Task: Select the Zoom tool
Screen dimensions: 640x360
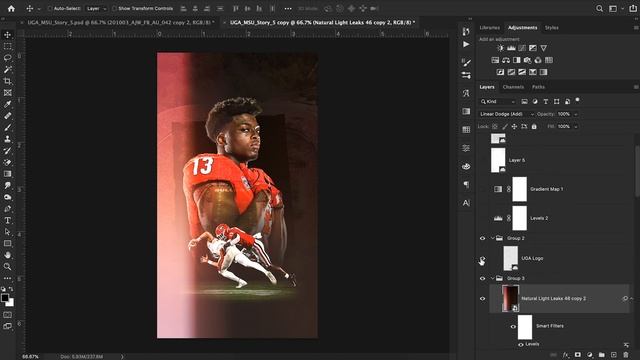Action: pos(7,267)
